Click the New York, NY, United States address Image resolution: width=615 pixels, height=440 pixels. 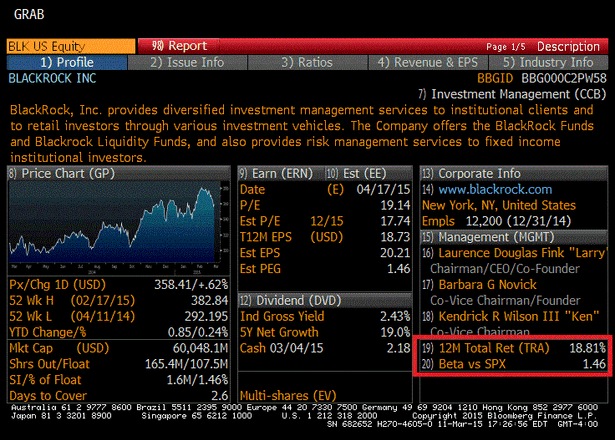coord(499,205)
